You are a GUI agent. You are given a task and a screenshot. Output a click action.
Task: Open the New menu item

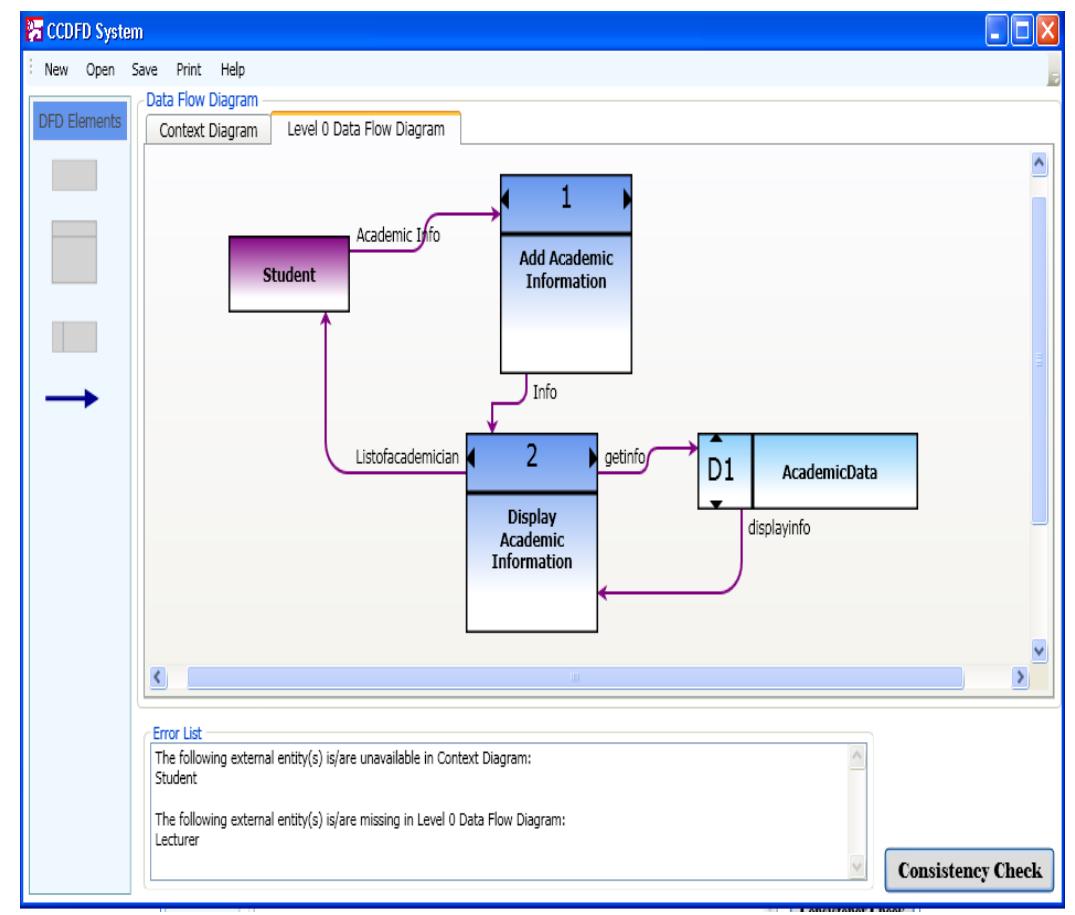click(56, 70)
